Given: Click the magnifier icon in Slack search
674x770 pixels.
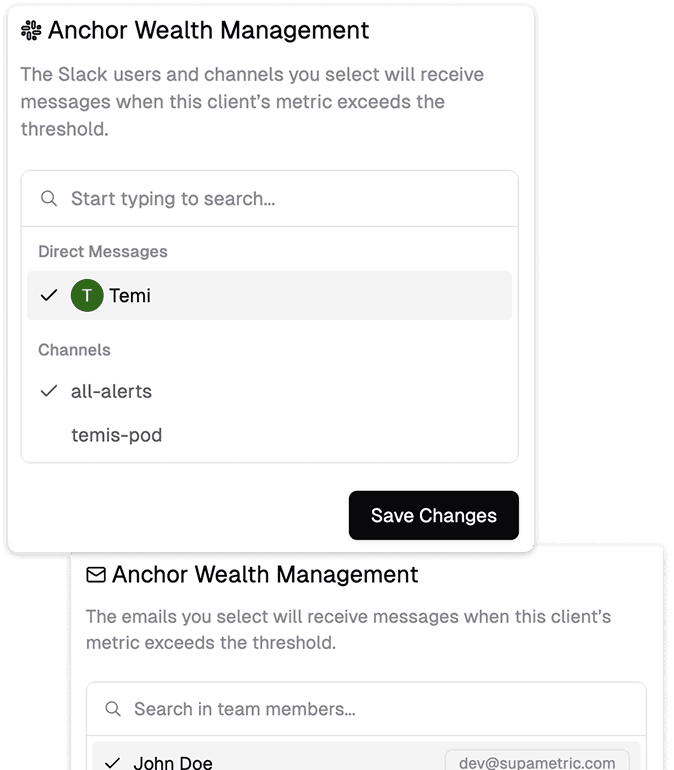Looking at the screenshot, I should point(49,199).
